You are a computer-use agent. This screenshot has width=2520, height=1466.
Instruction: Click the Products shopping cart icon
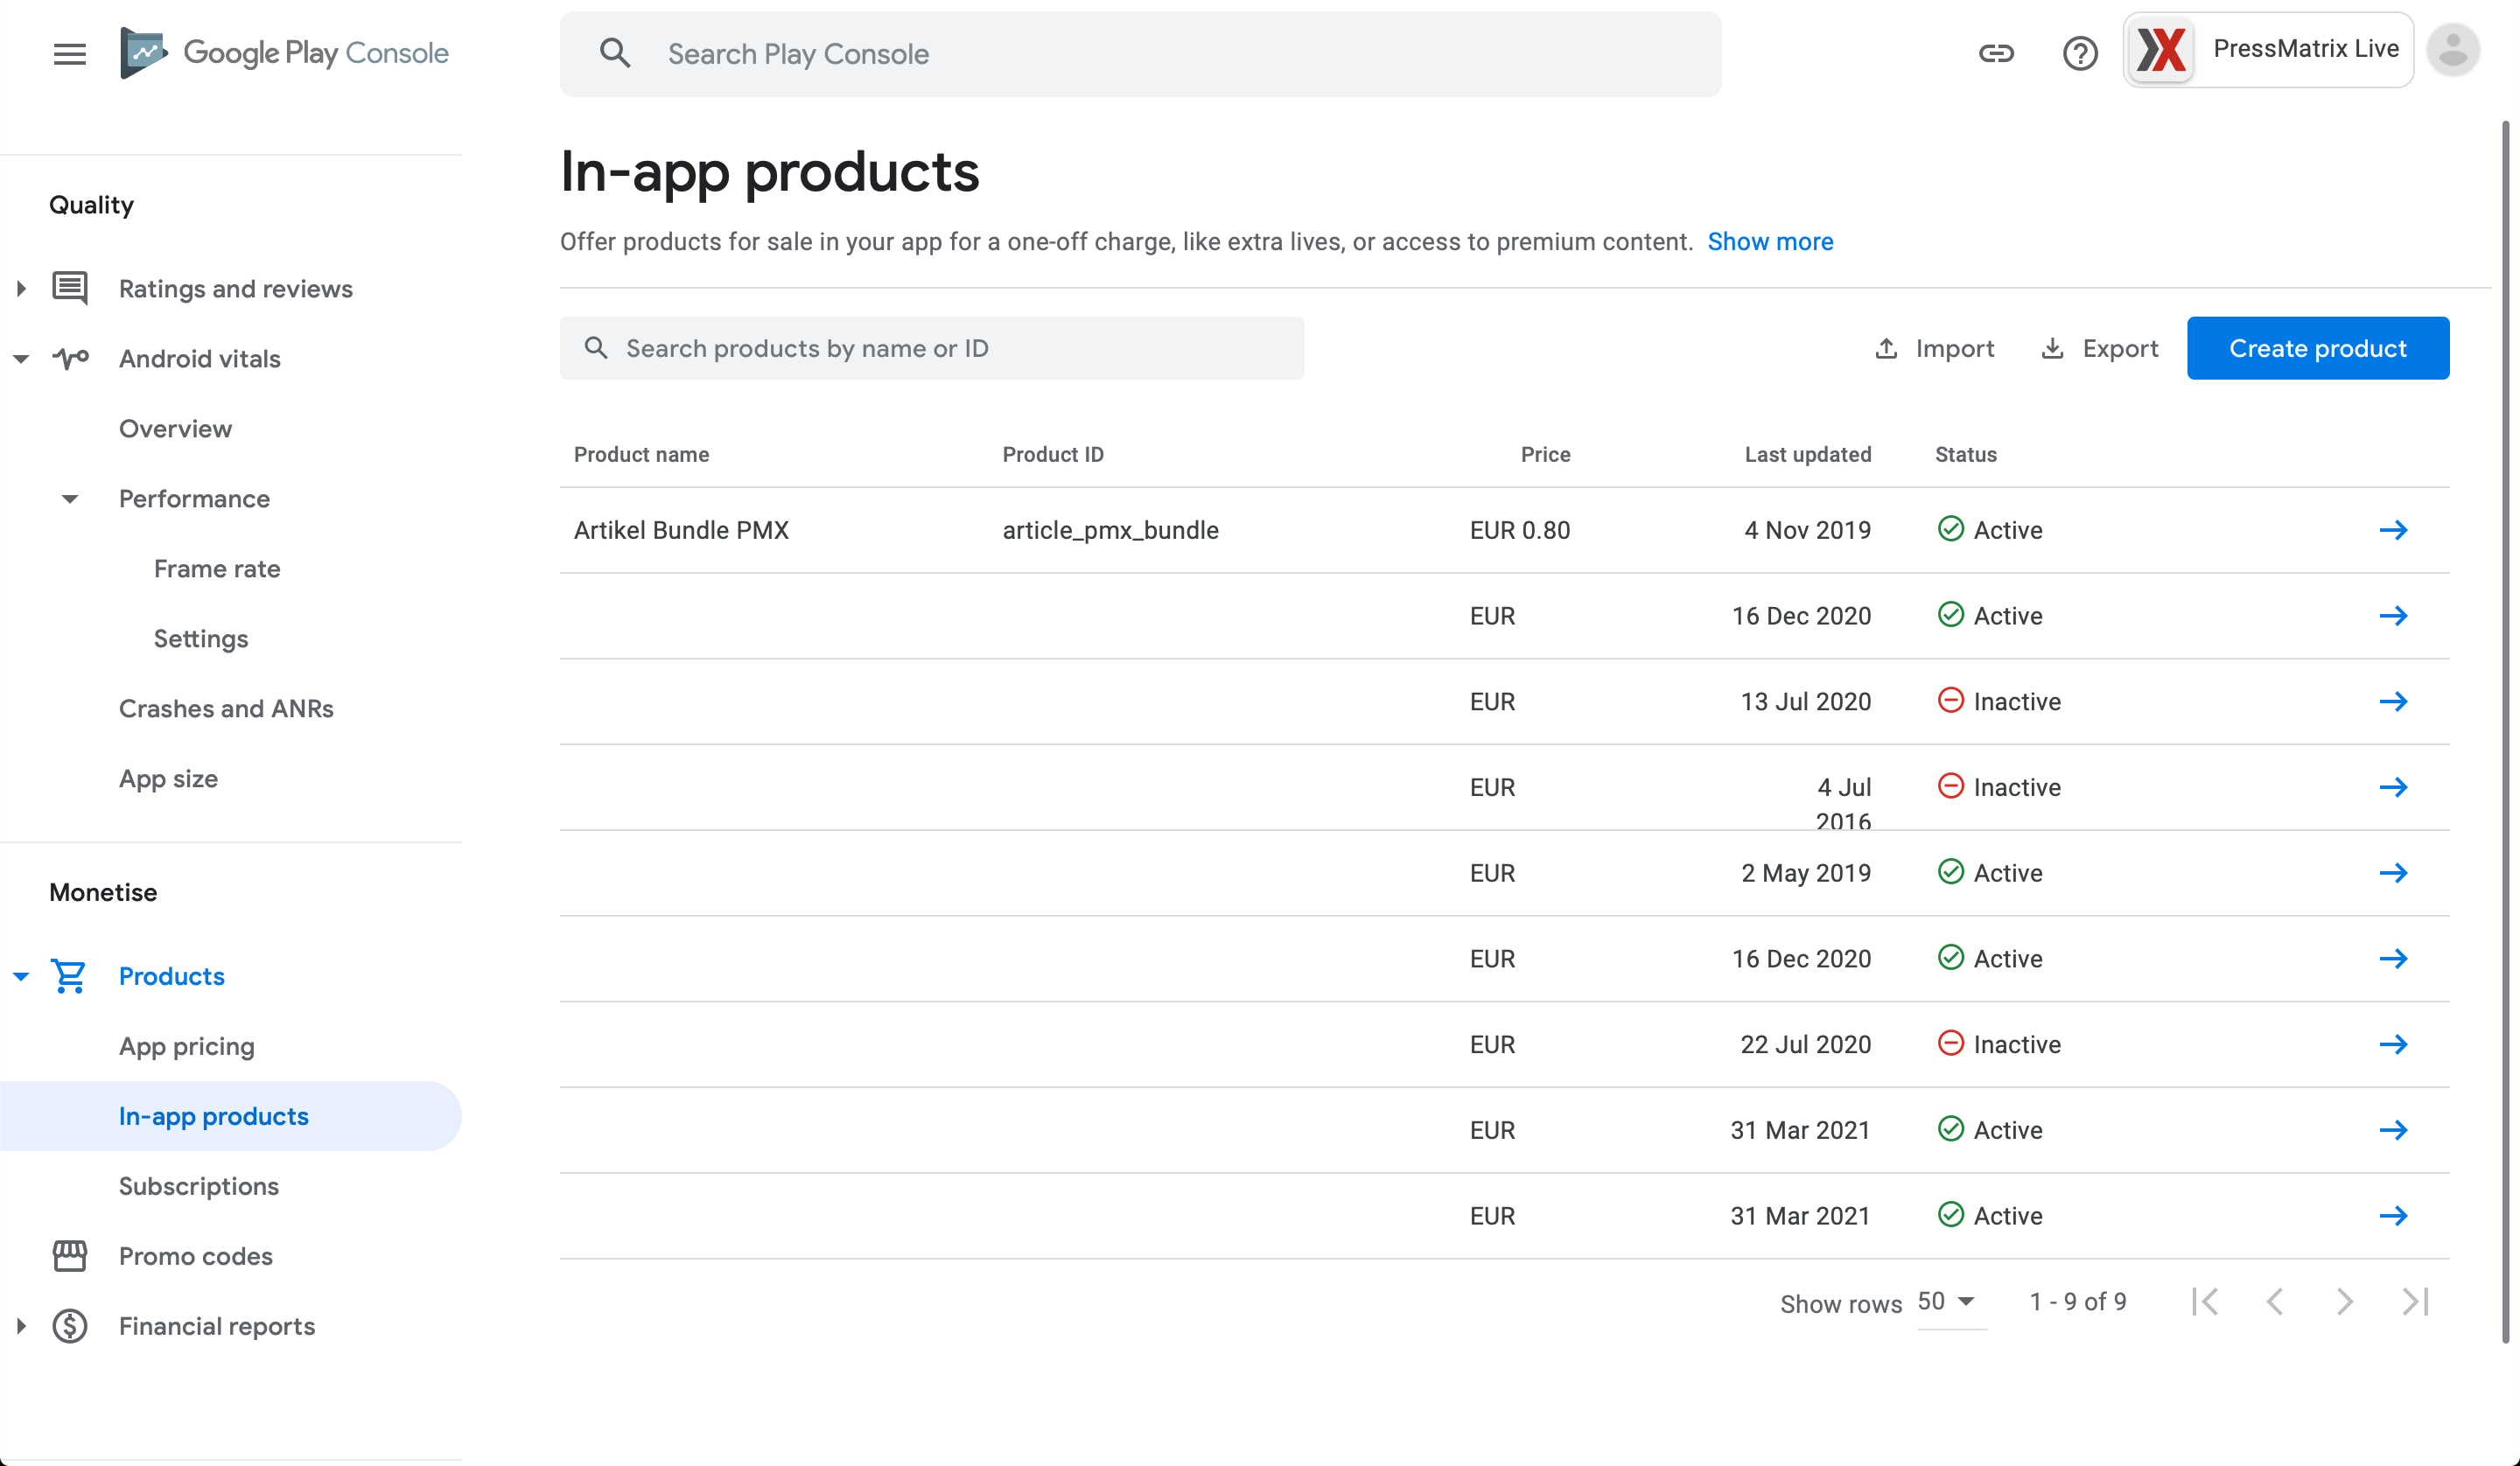pos(69,976)
